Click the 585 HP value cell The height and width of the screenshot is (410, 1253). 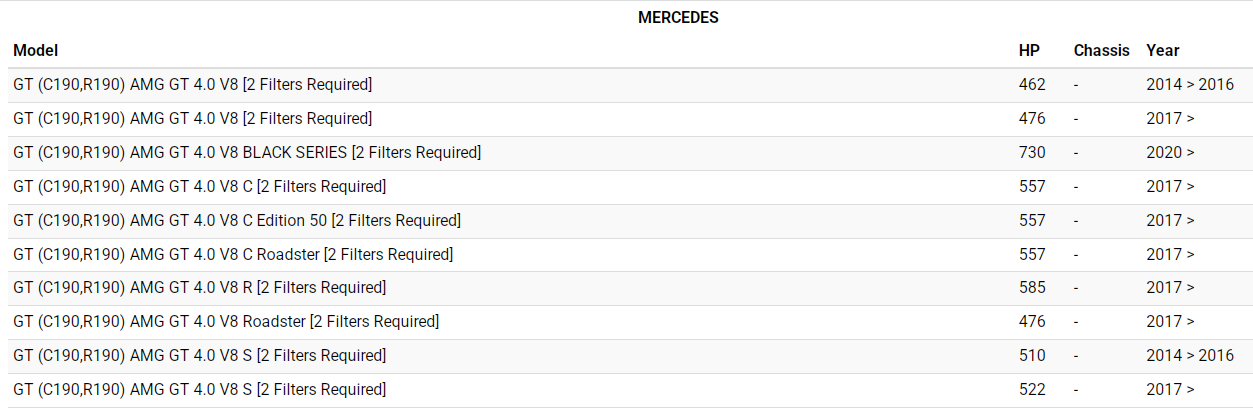[x=1032, y=288]
